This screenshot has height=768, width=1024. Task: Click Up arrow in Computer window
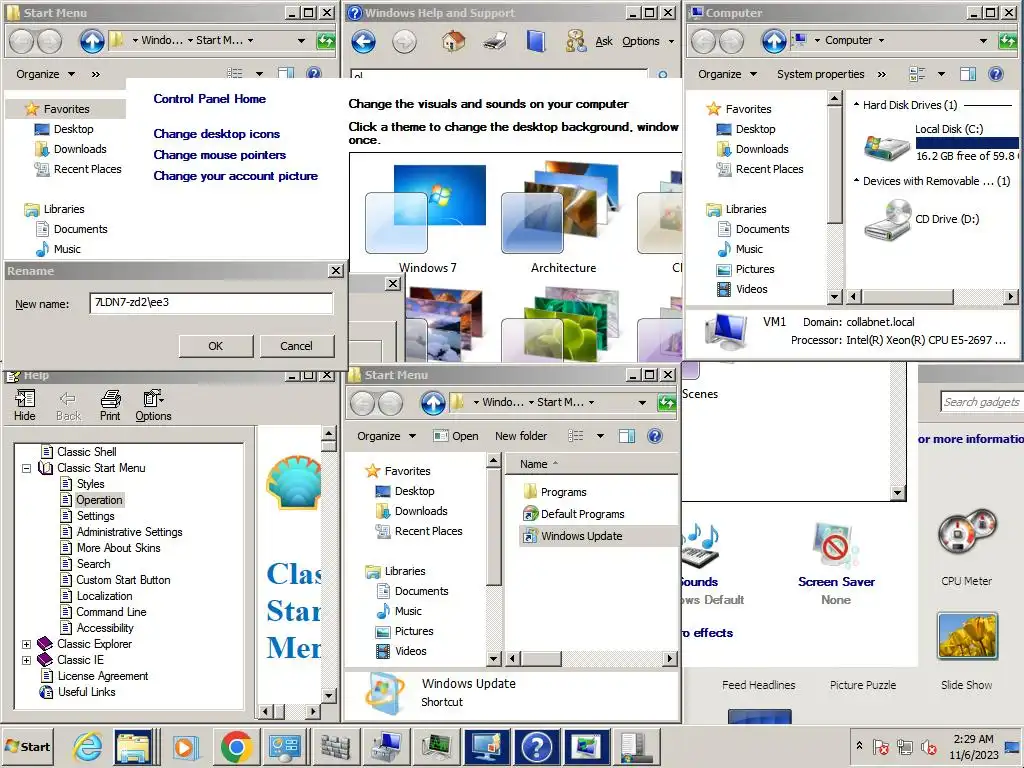tap(774, 41)
